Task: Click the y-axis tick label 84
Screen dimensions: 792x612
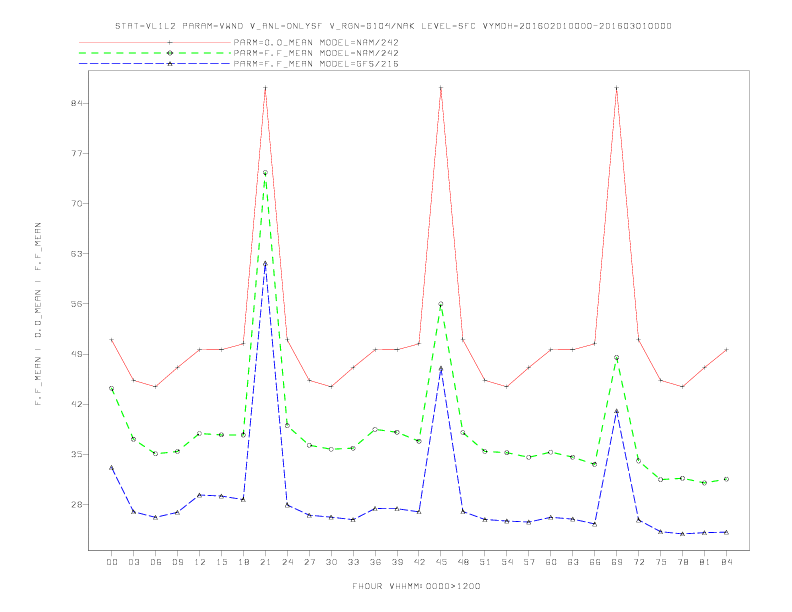Action: 76,103
